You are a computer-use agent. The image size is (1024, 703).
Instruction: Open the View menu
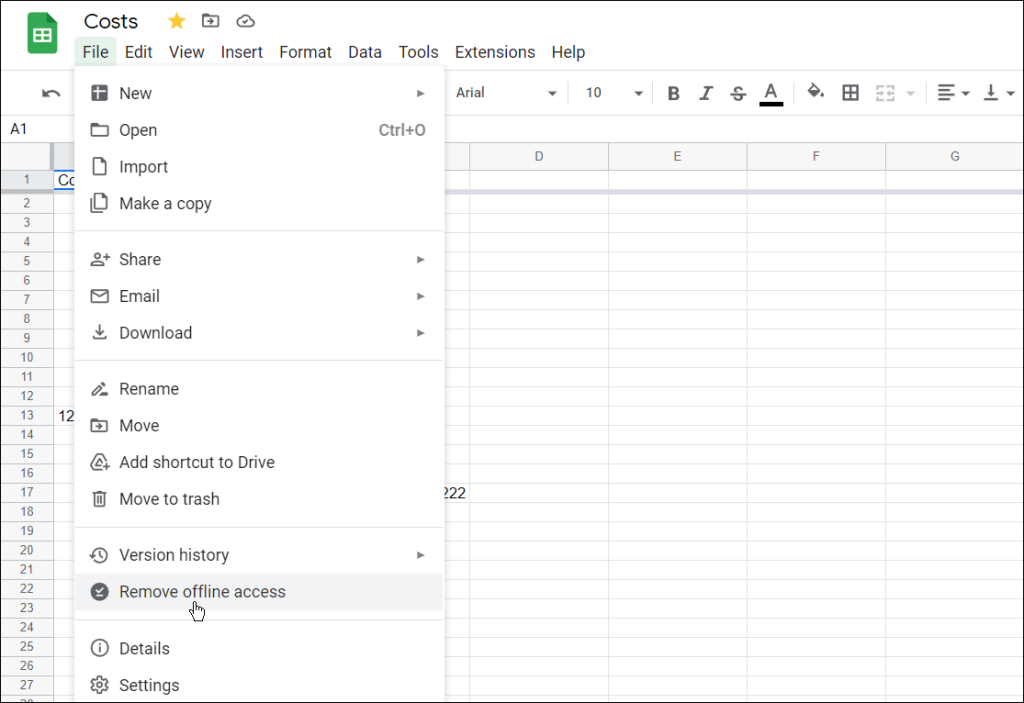(186, 52)
